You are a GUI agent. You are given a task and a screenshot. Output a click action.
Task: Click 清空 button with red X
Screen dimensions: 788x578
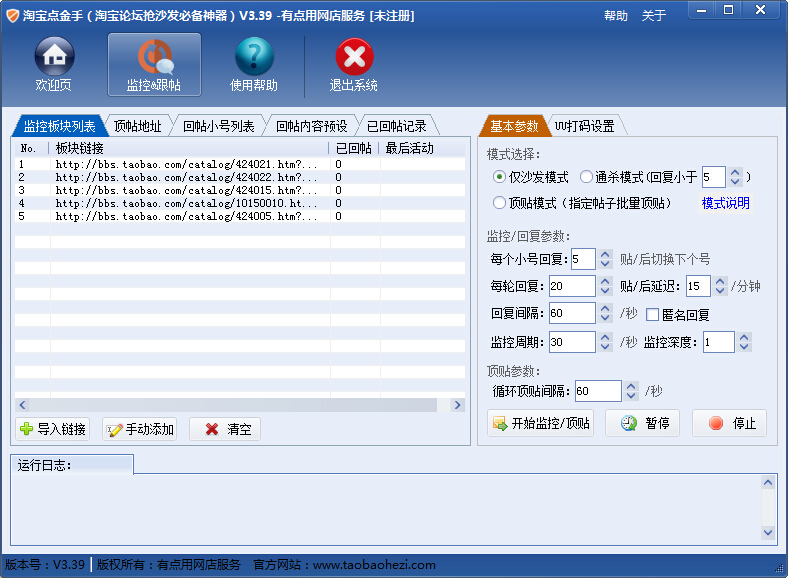[225, 429]
